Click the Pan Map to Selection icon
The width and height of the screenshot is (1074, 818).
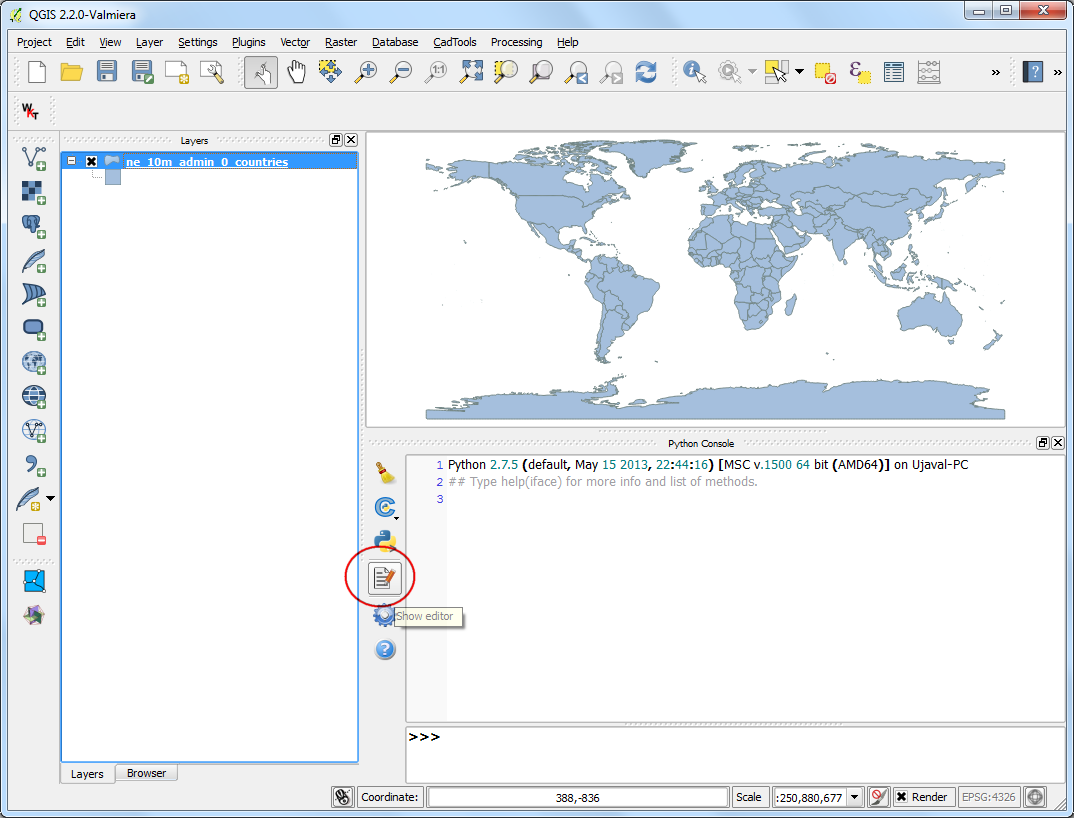coord(330,71)
